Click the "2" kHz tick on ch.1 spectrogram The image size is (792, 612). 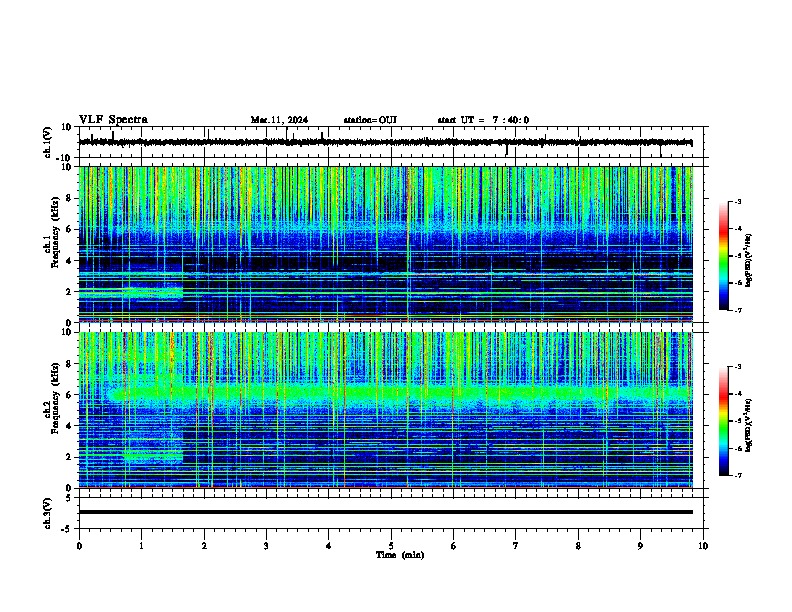click(x=69, y=292)
